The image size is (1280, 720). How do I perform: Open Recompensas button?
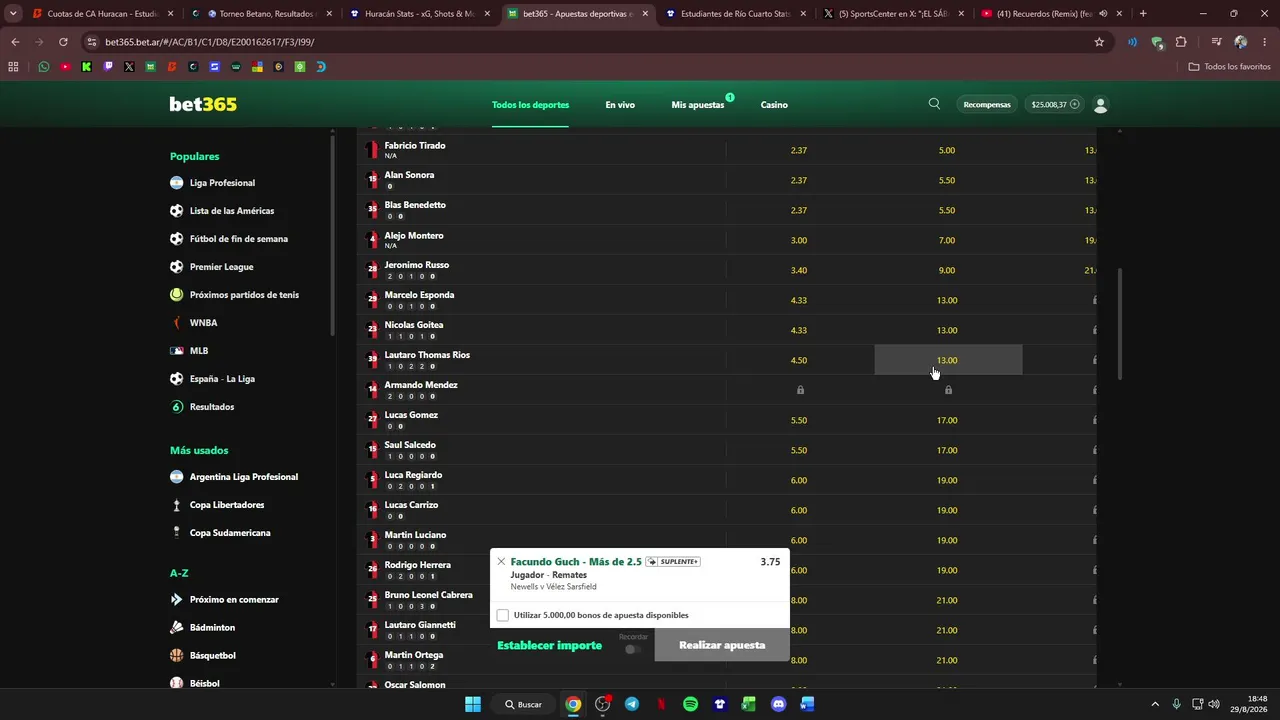(987, 104)
